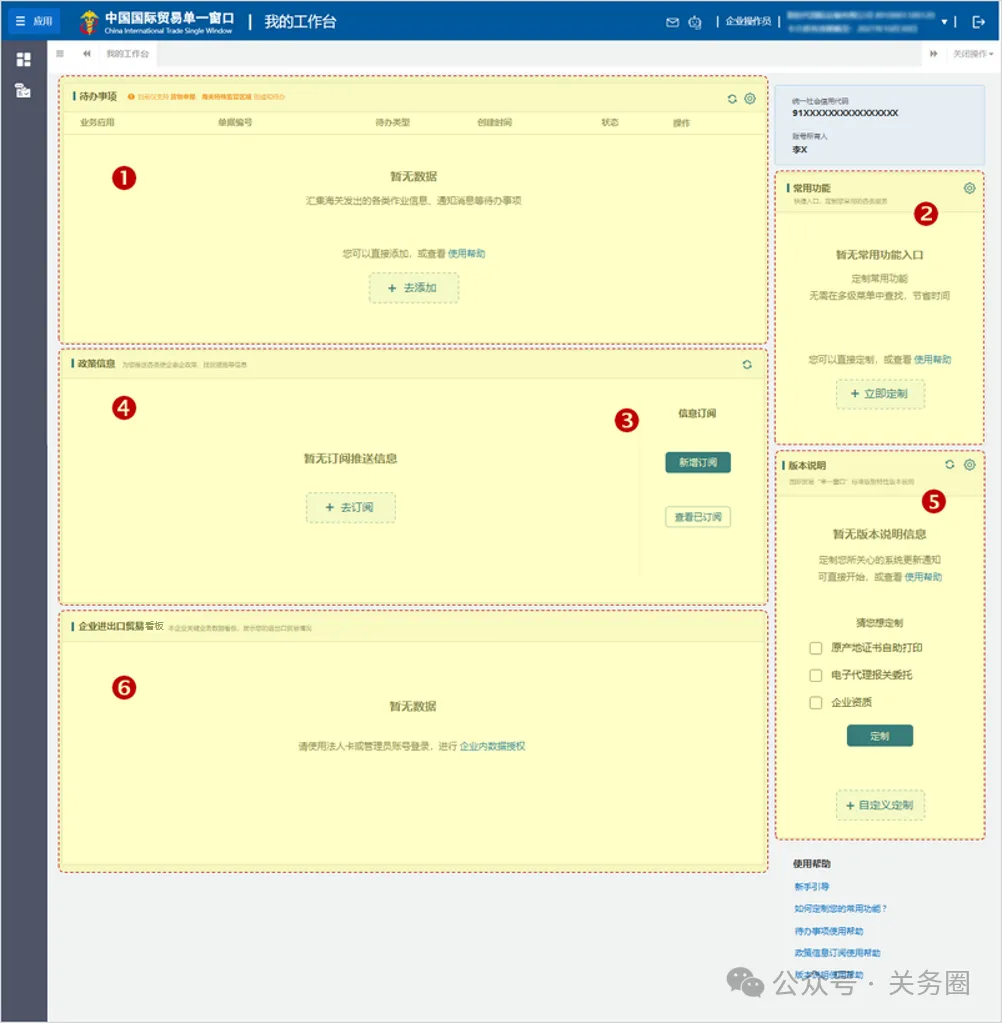
Task: Click the 待办类型 column header
Action: coord(392,122)
